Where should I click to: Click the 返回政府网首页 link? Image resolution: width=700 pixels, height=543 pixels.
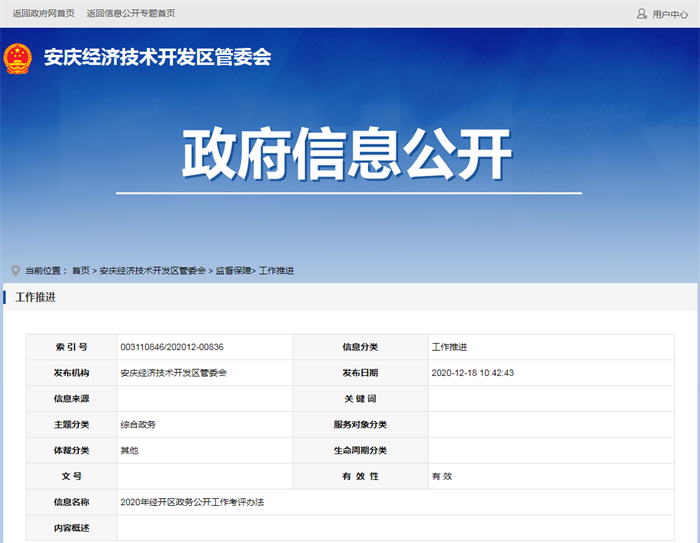[x=43, y=14]
